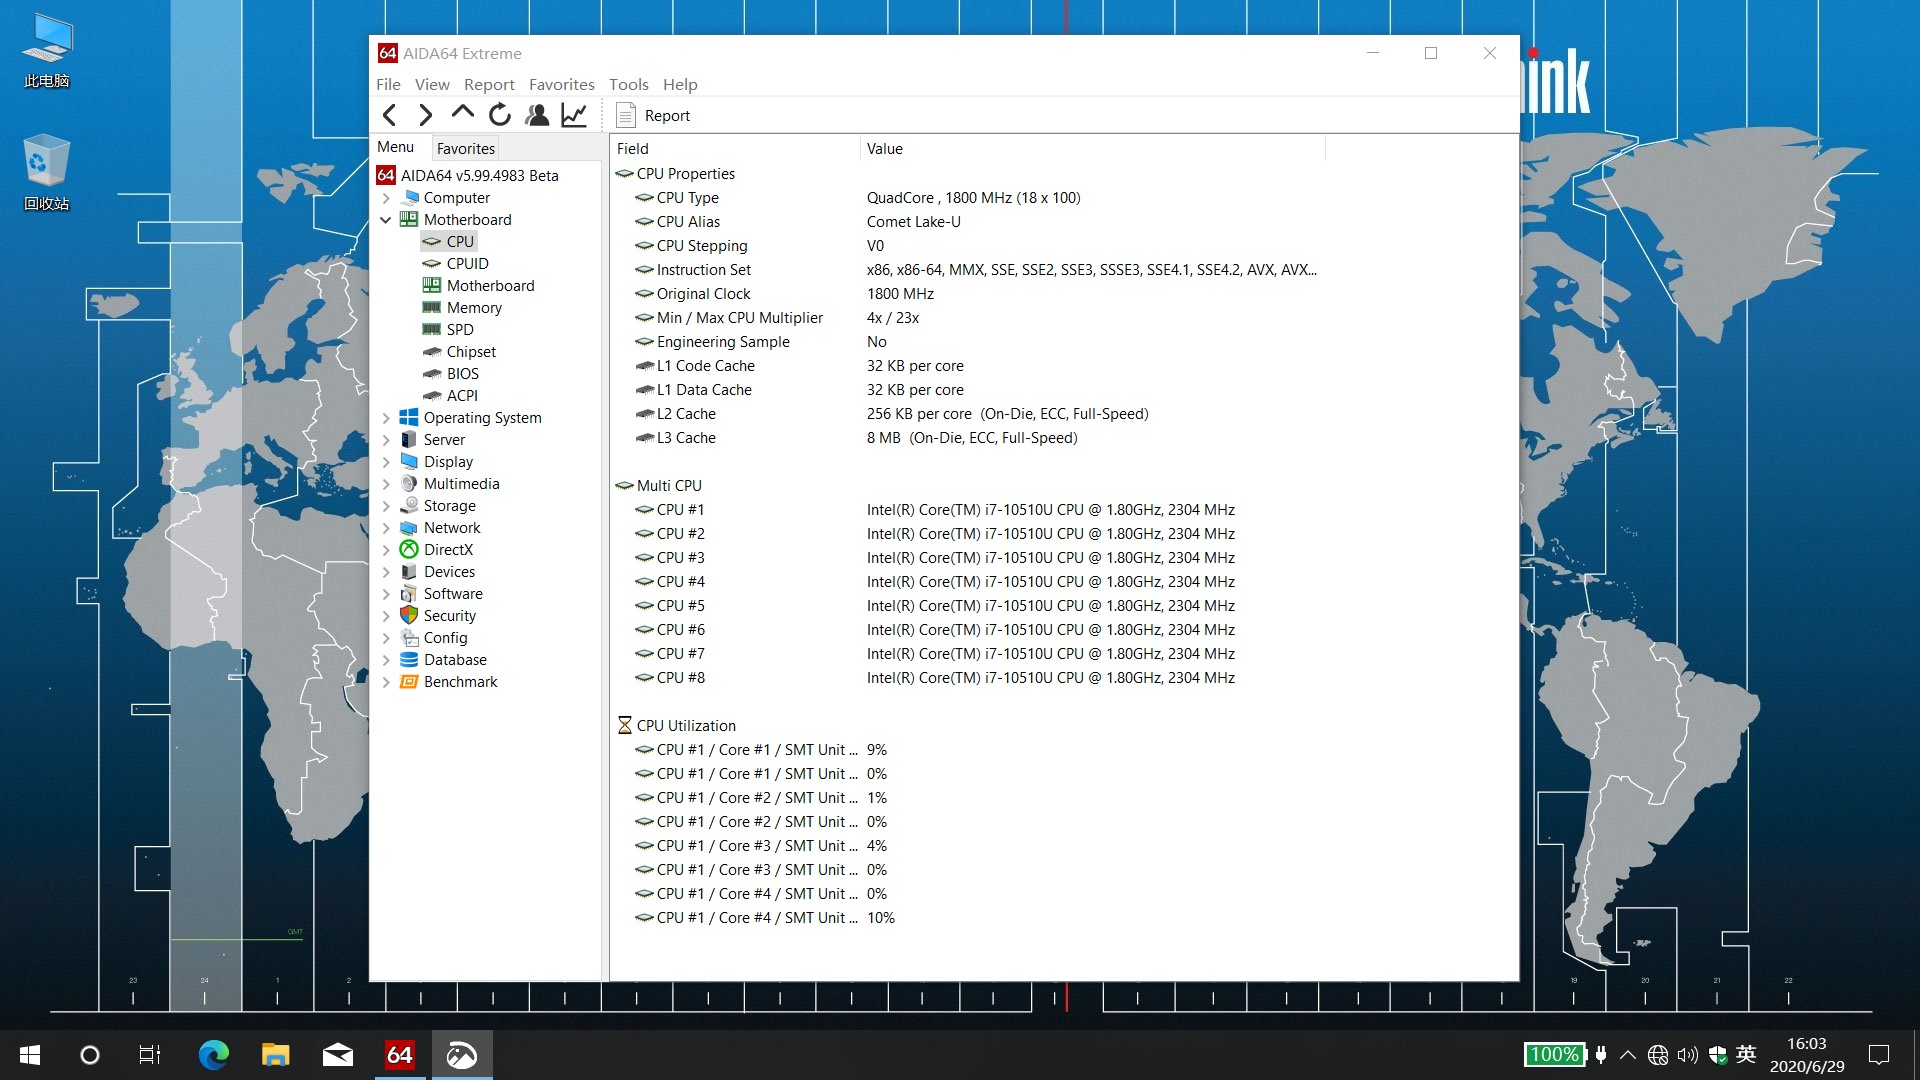The height and width of the screenshot is (1080, 1920).
Task: Open the View menu
Action: [x=432, y=84]
